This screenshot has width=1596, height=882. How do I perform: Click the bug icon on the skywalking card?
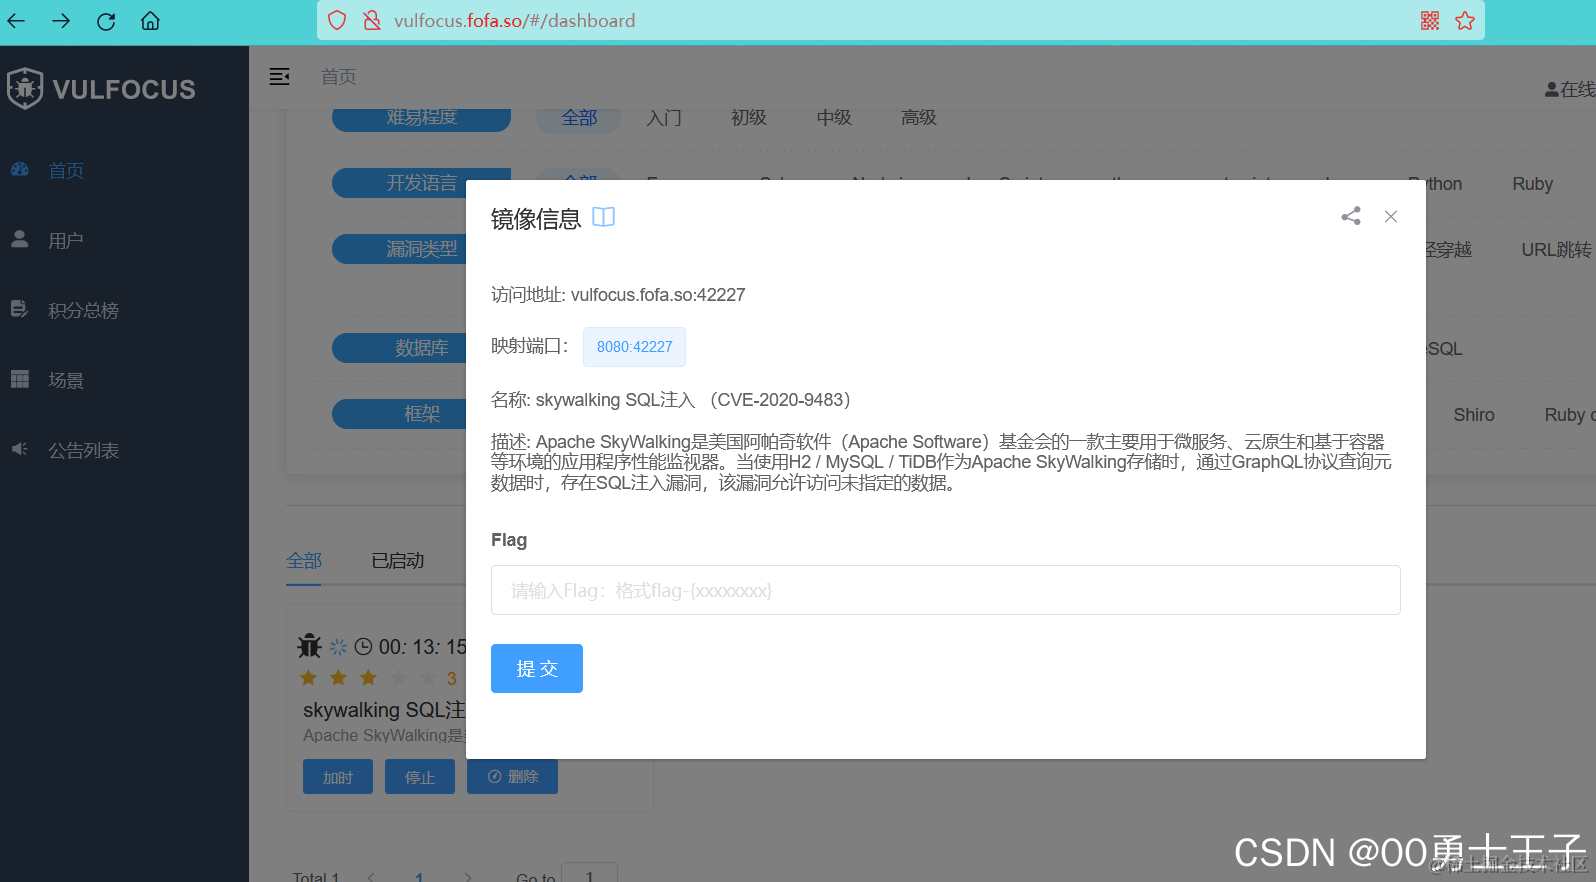[309, 646]
